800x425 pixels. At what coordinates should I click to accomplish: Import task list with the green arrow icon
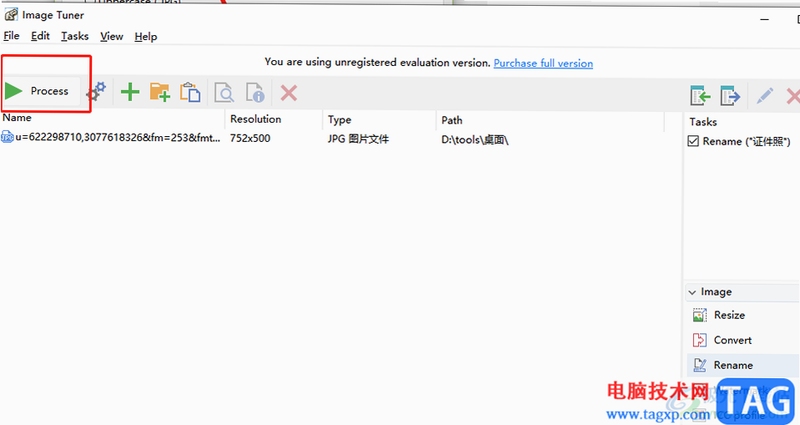(700, 95)
